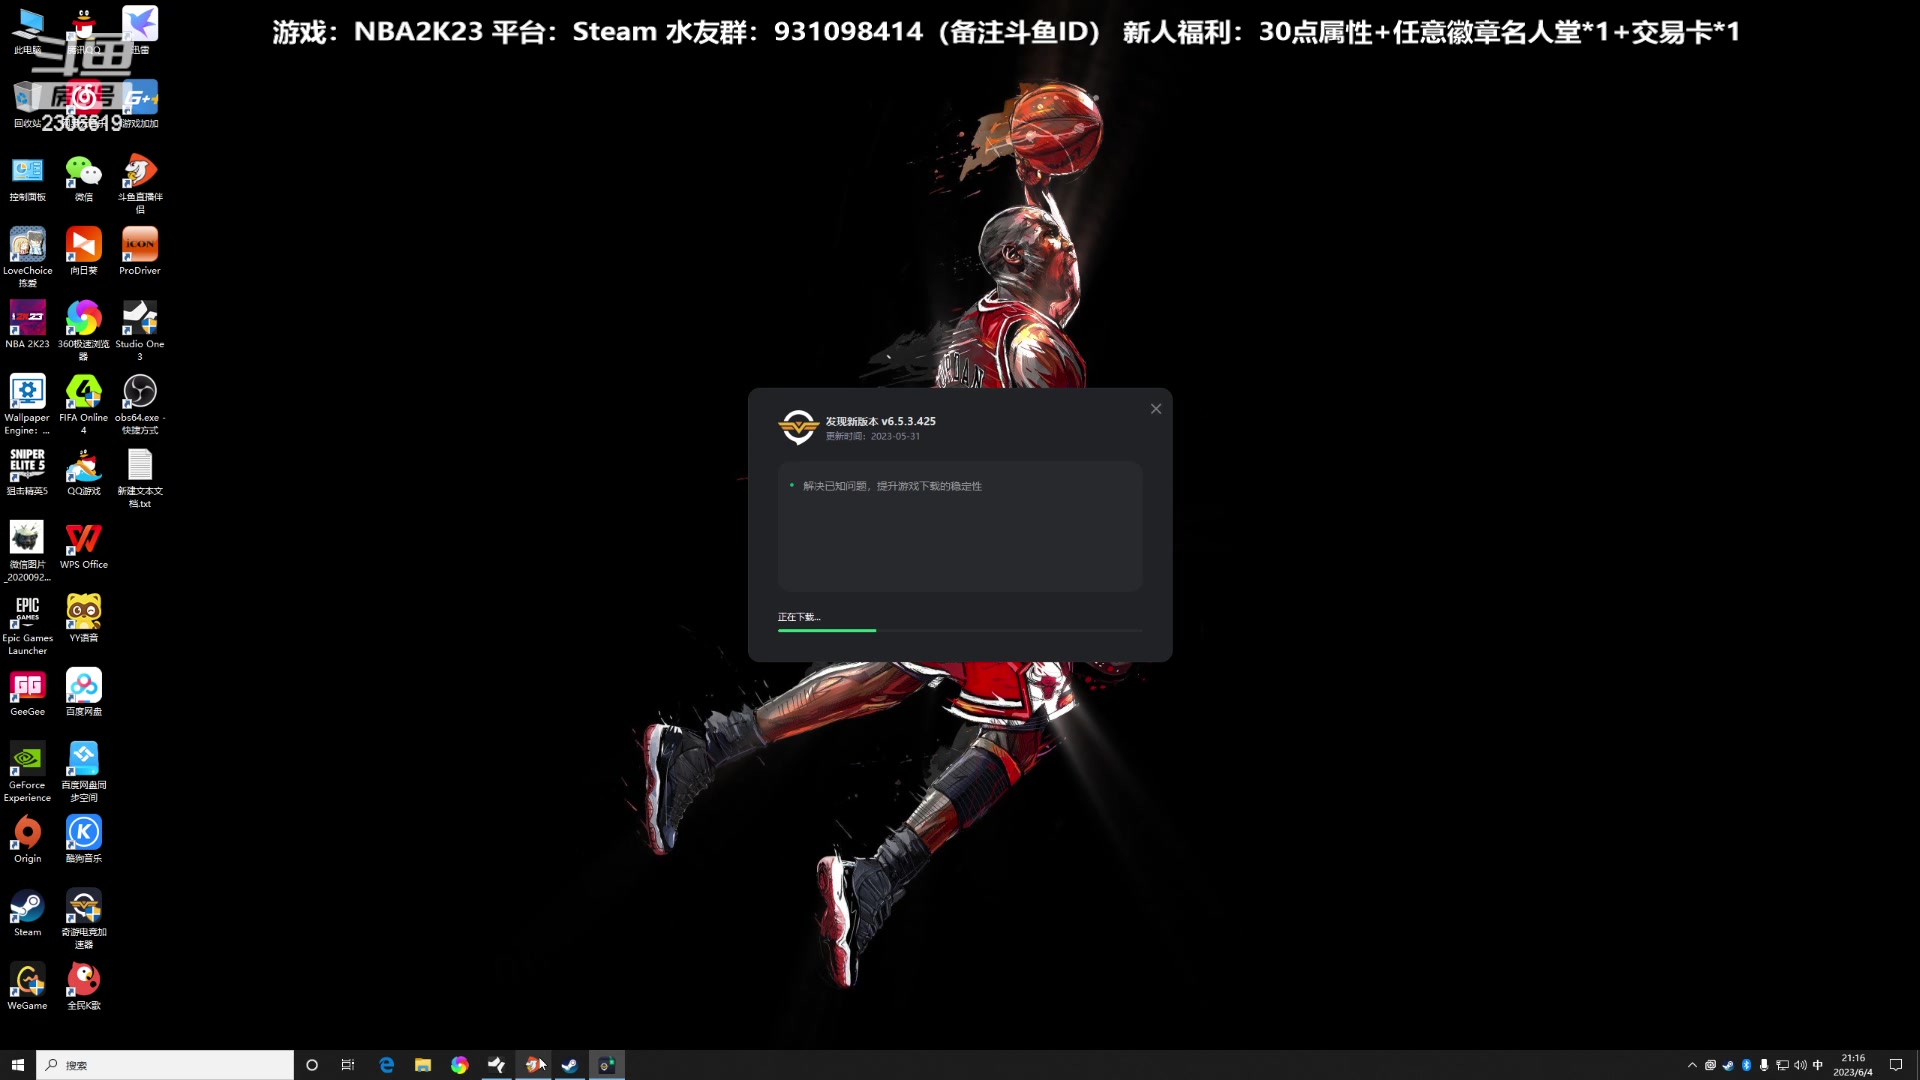This screenshot has width=1920, height=1080.
Task: Switch to the updater app on taskbar
Action: 606,1065
